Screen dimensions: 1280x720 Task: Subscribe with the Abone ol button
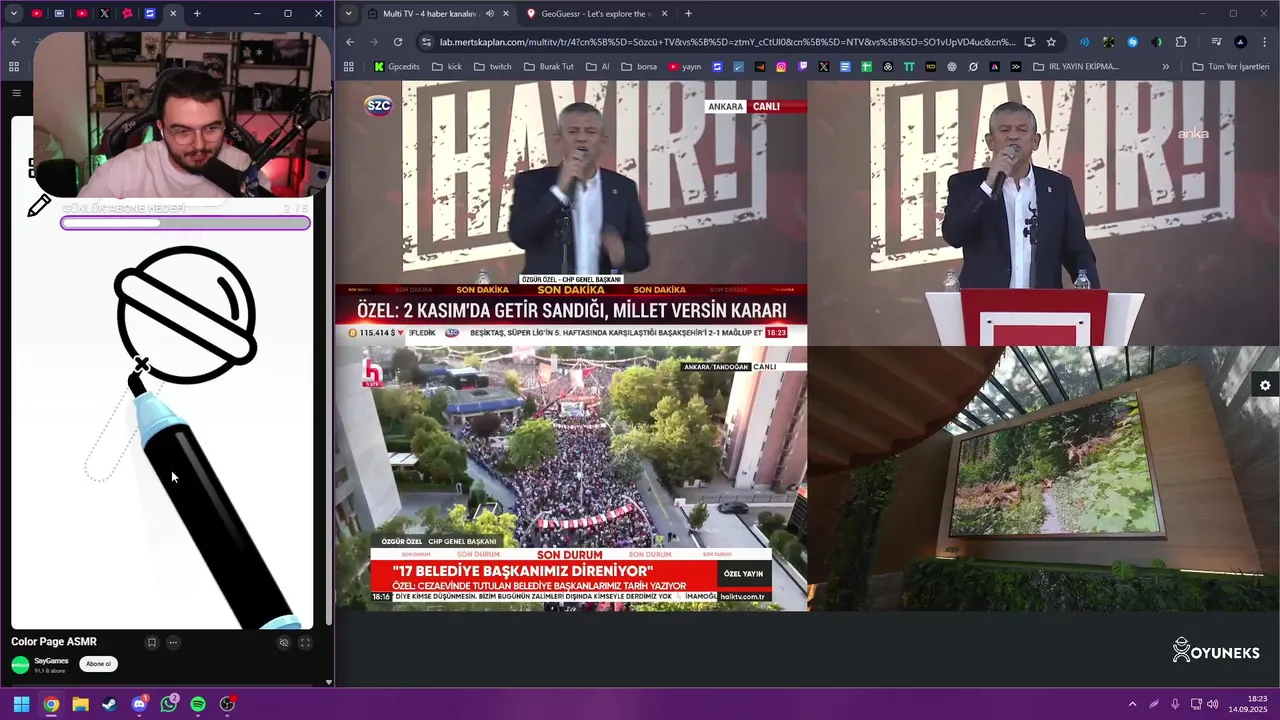[x=98, y=664]
